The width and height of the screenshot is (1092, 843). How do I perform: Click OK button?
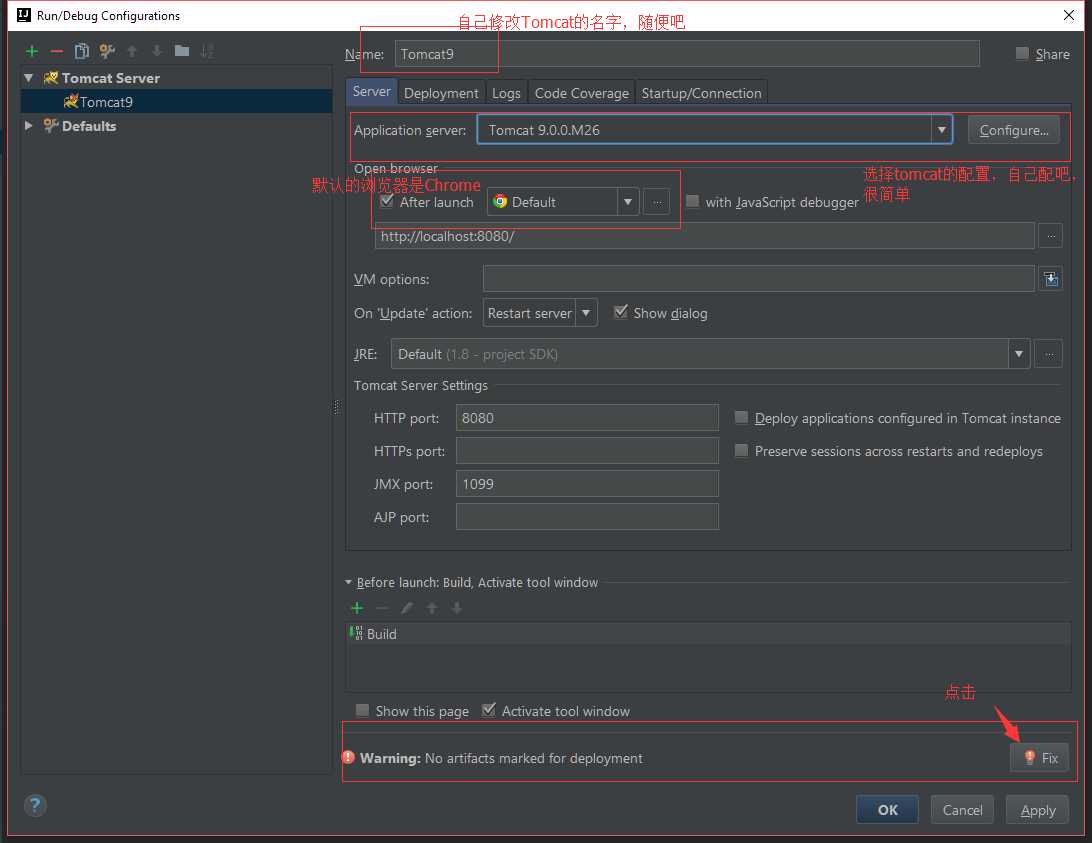[887, 810]
